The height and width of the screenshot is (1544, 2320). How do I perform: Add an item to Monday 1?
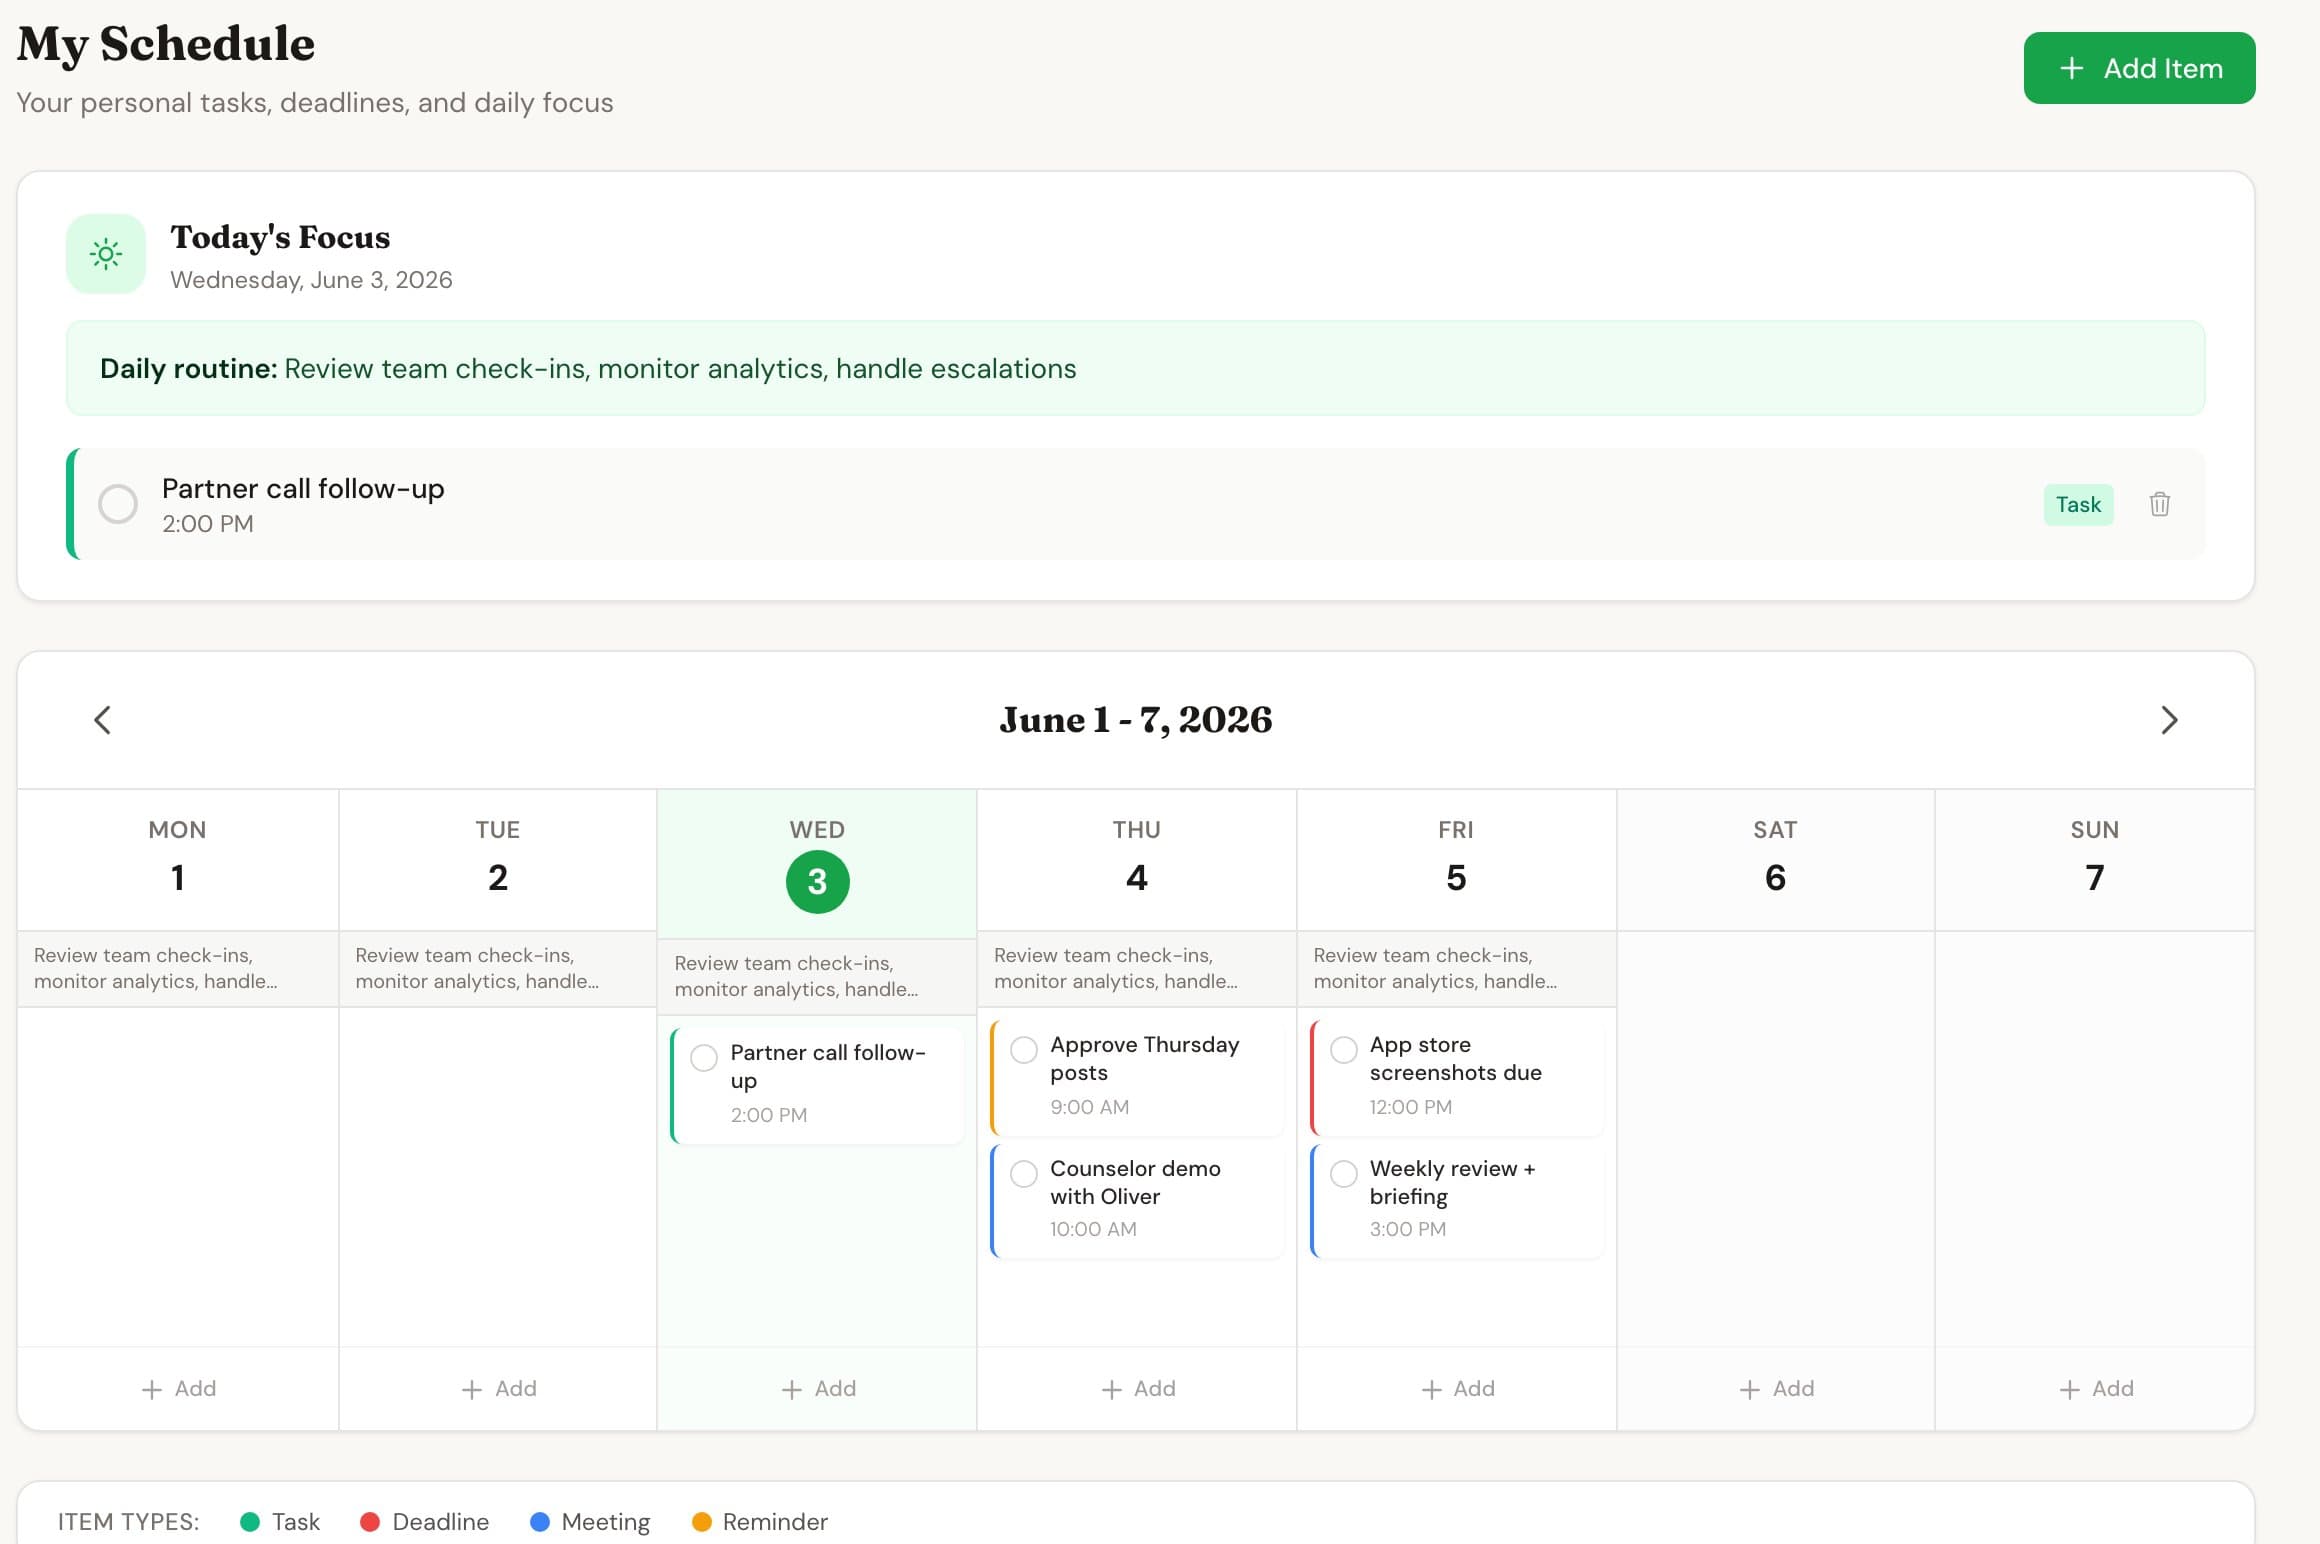pos(179,1388)
